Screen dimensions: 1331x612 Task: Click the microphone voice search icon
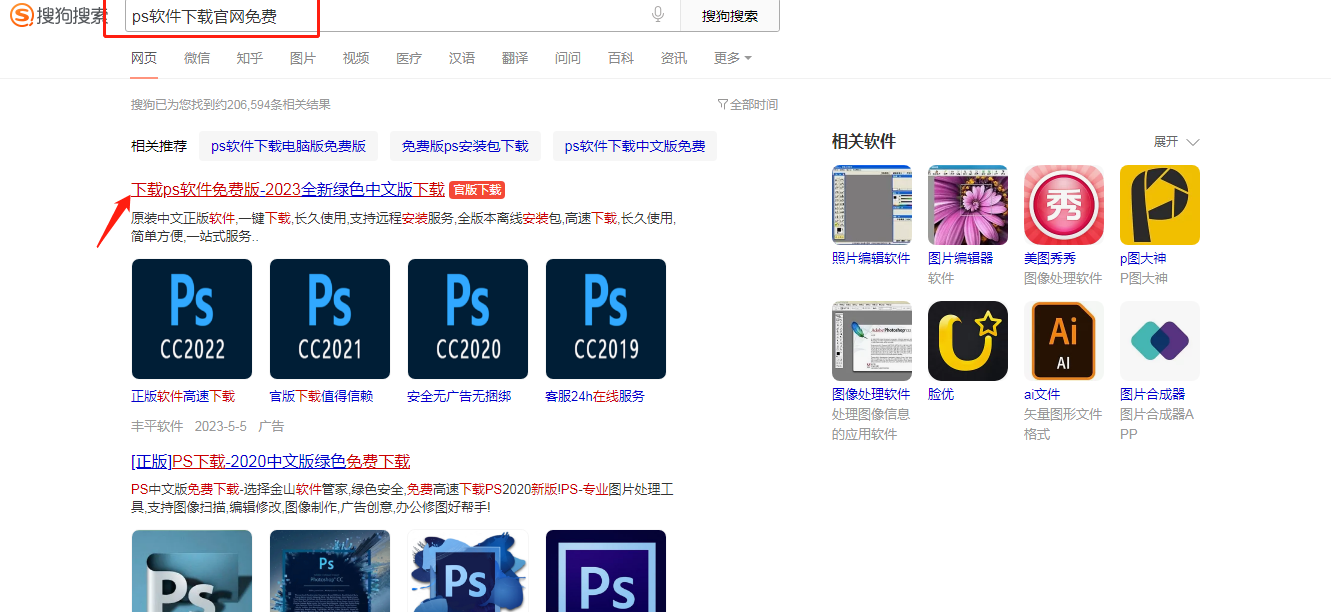(x=658, y=14)
